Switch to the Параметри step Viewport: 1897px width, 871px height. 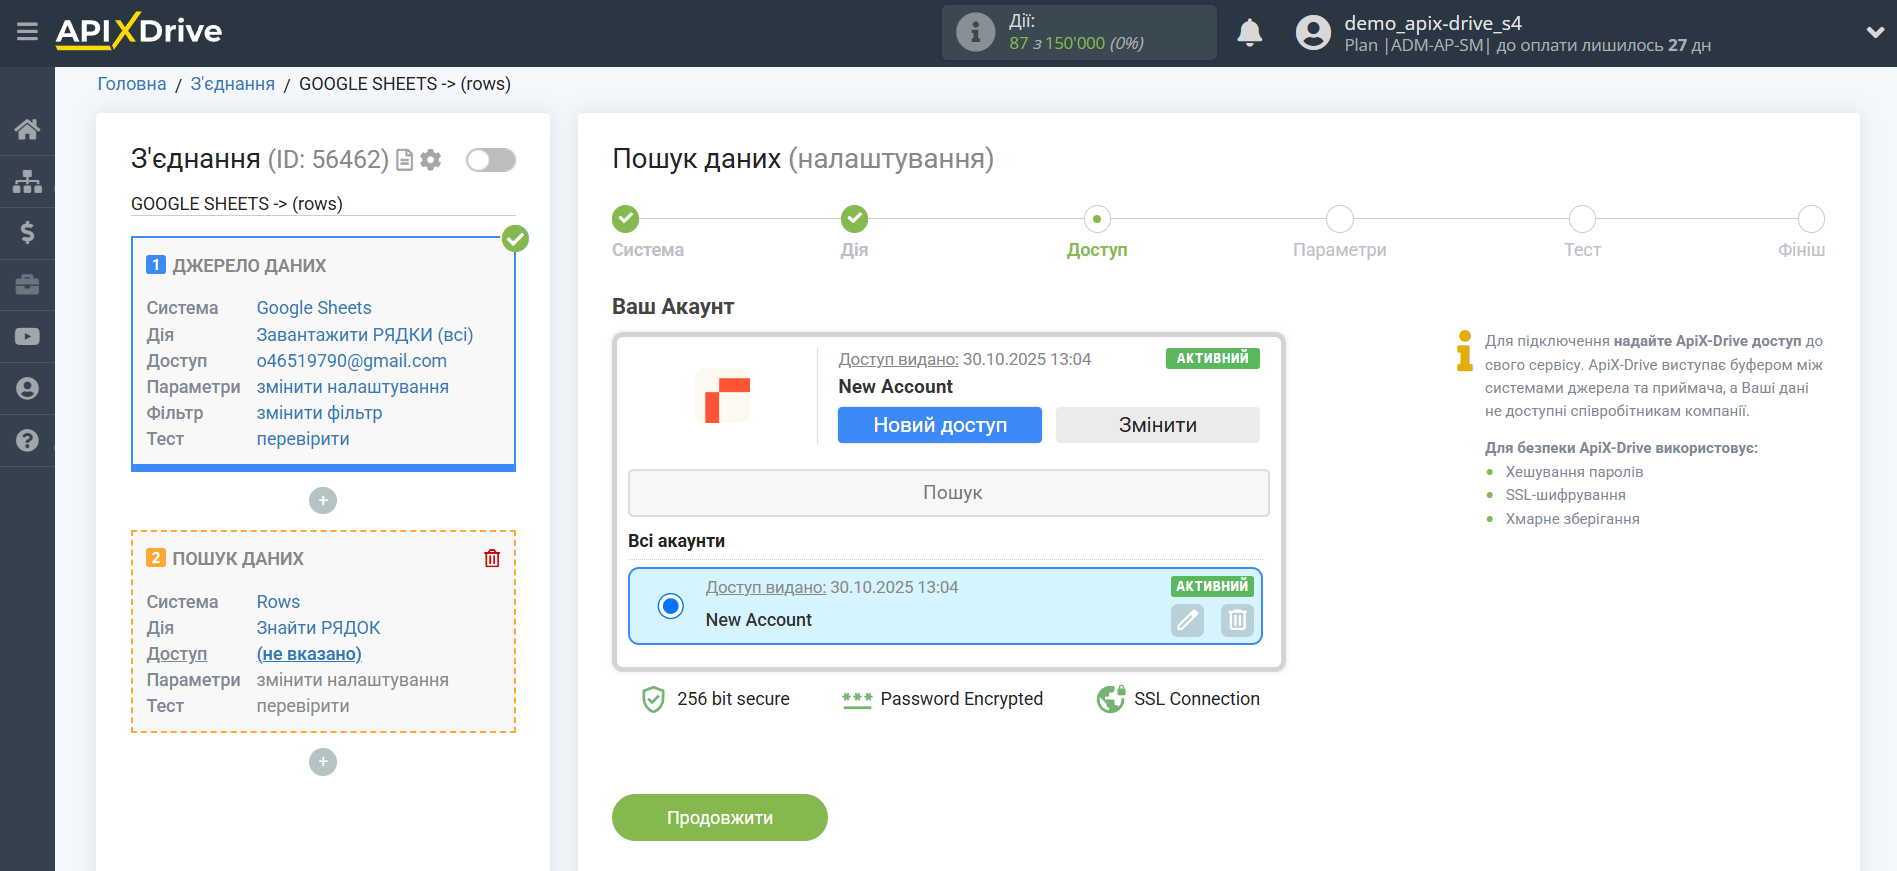coord(1339,219)
